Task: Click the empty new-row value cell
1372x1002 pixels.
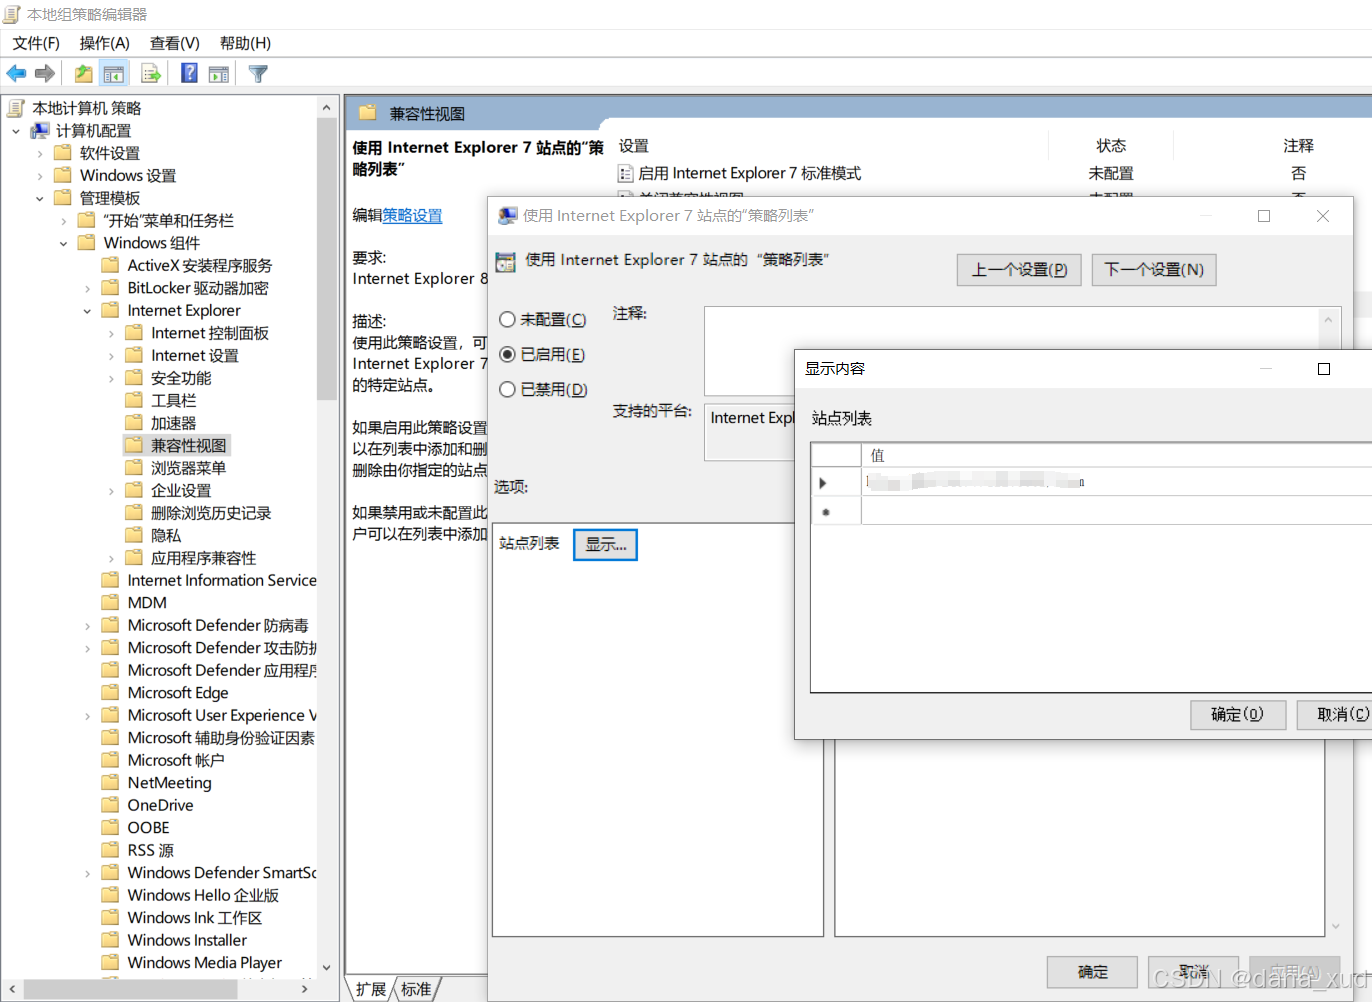Action: [x=1116, y=512]
